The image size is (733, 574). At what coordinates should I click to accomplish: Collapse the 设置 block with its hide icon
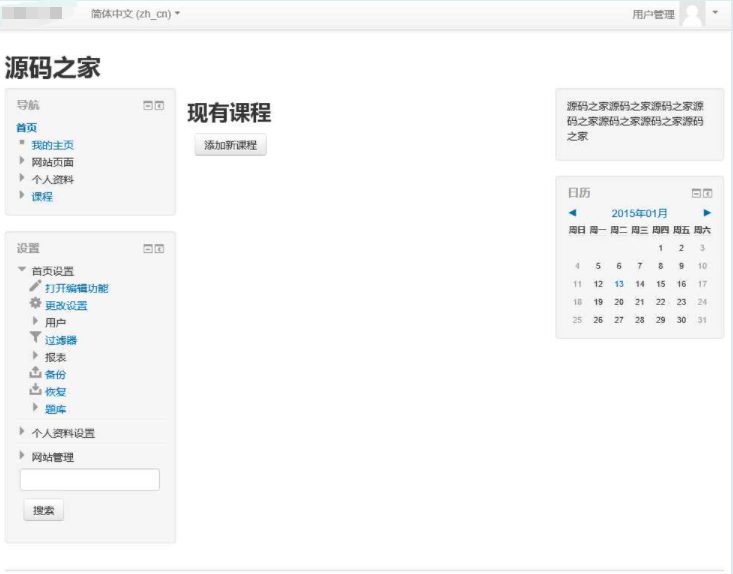click(148, 249)
